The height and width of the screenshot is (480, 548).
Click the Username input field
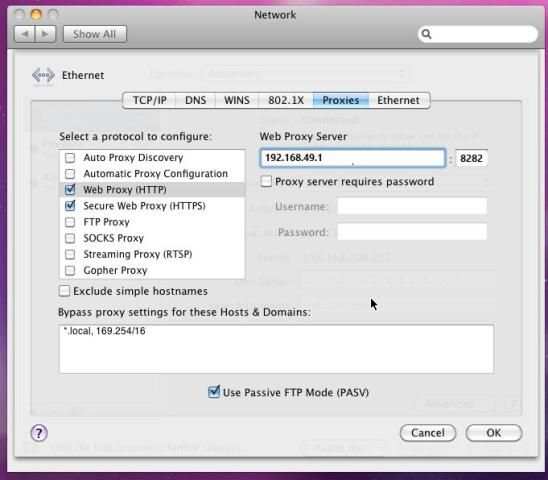(x=412, y=206)
